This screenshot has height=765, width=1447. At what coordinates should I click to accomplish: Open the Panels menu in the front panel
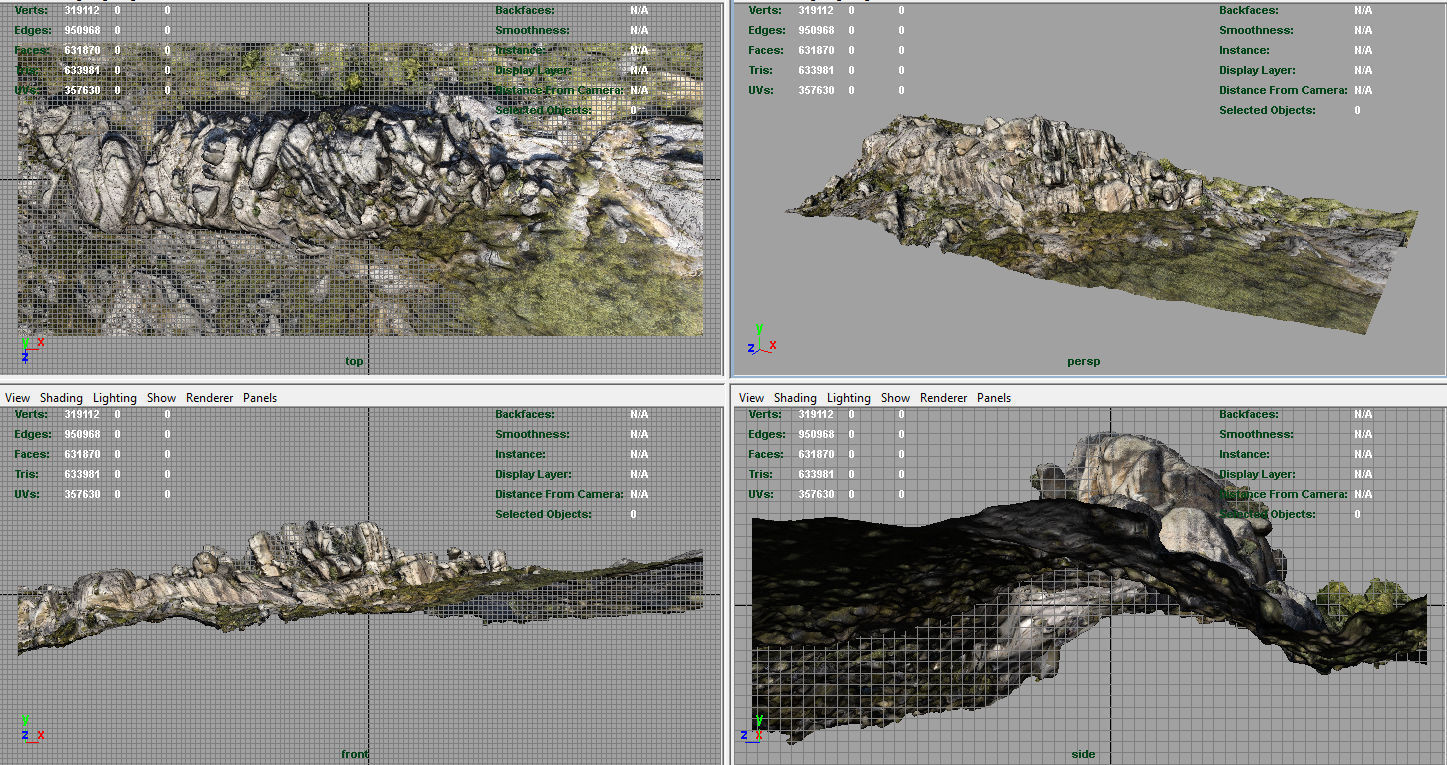pyautogui.click(x=260, y=398)
